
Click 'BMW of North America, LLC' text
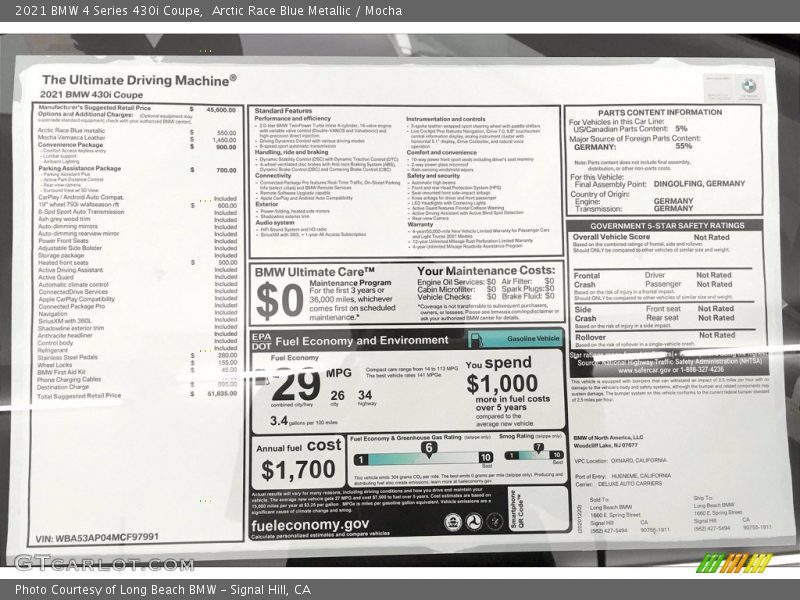point(608,437)
